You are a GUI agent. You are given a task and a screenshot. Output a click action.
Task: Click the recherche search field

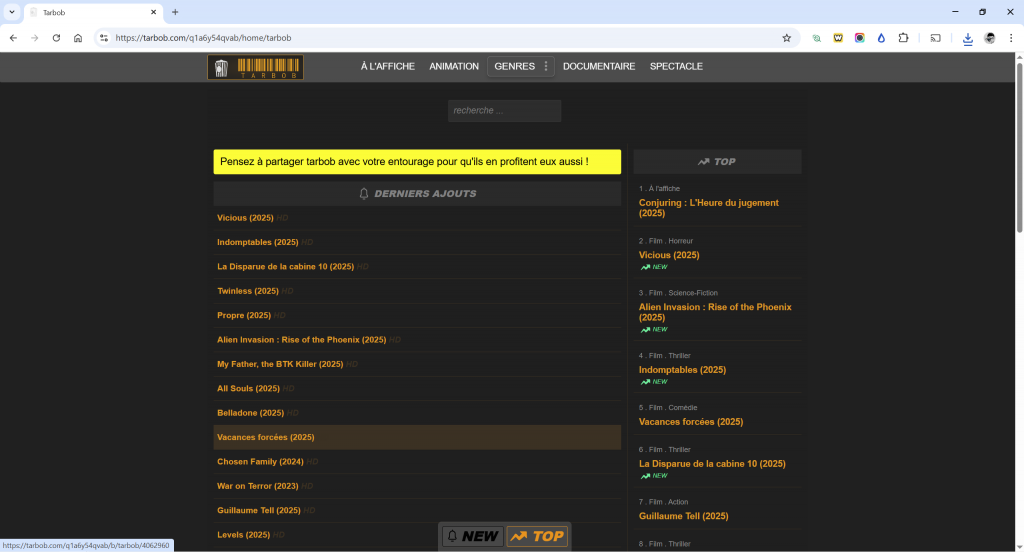point(504,111)
